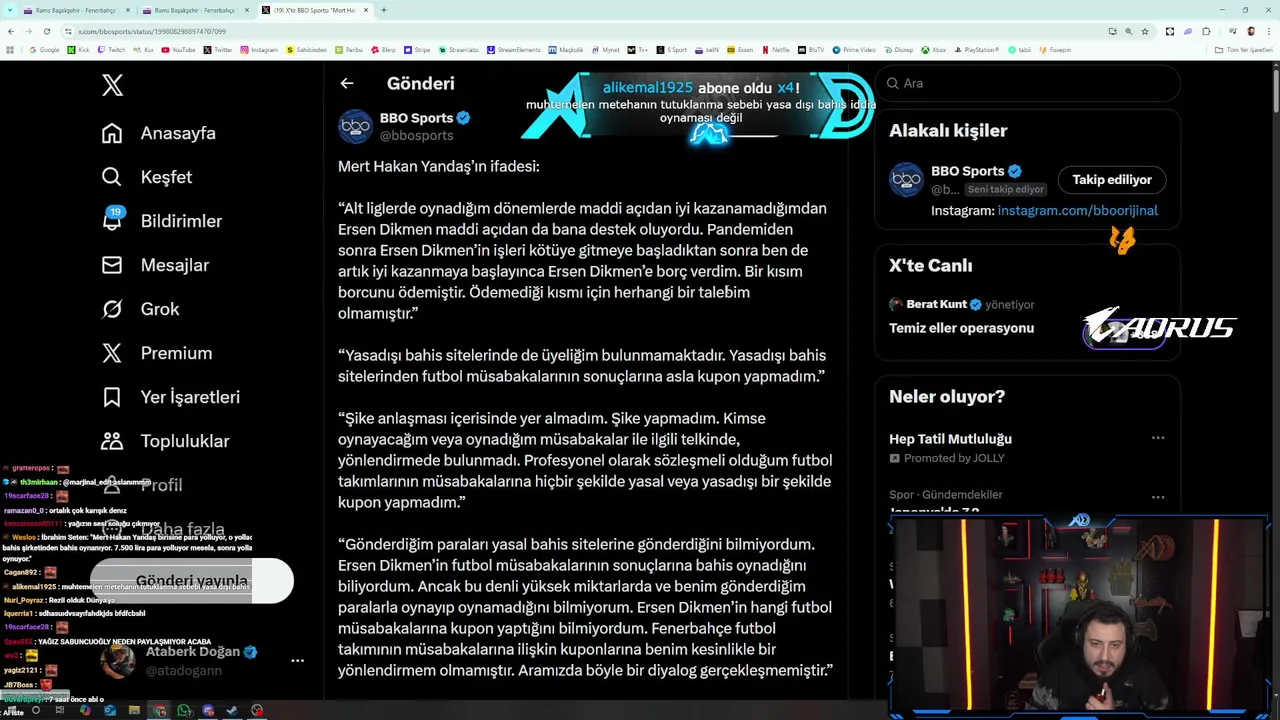Go back using Gönderi arrow
1280x720 pixels.
point(346,84)
